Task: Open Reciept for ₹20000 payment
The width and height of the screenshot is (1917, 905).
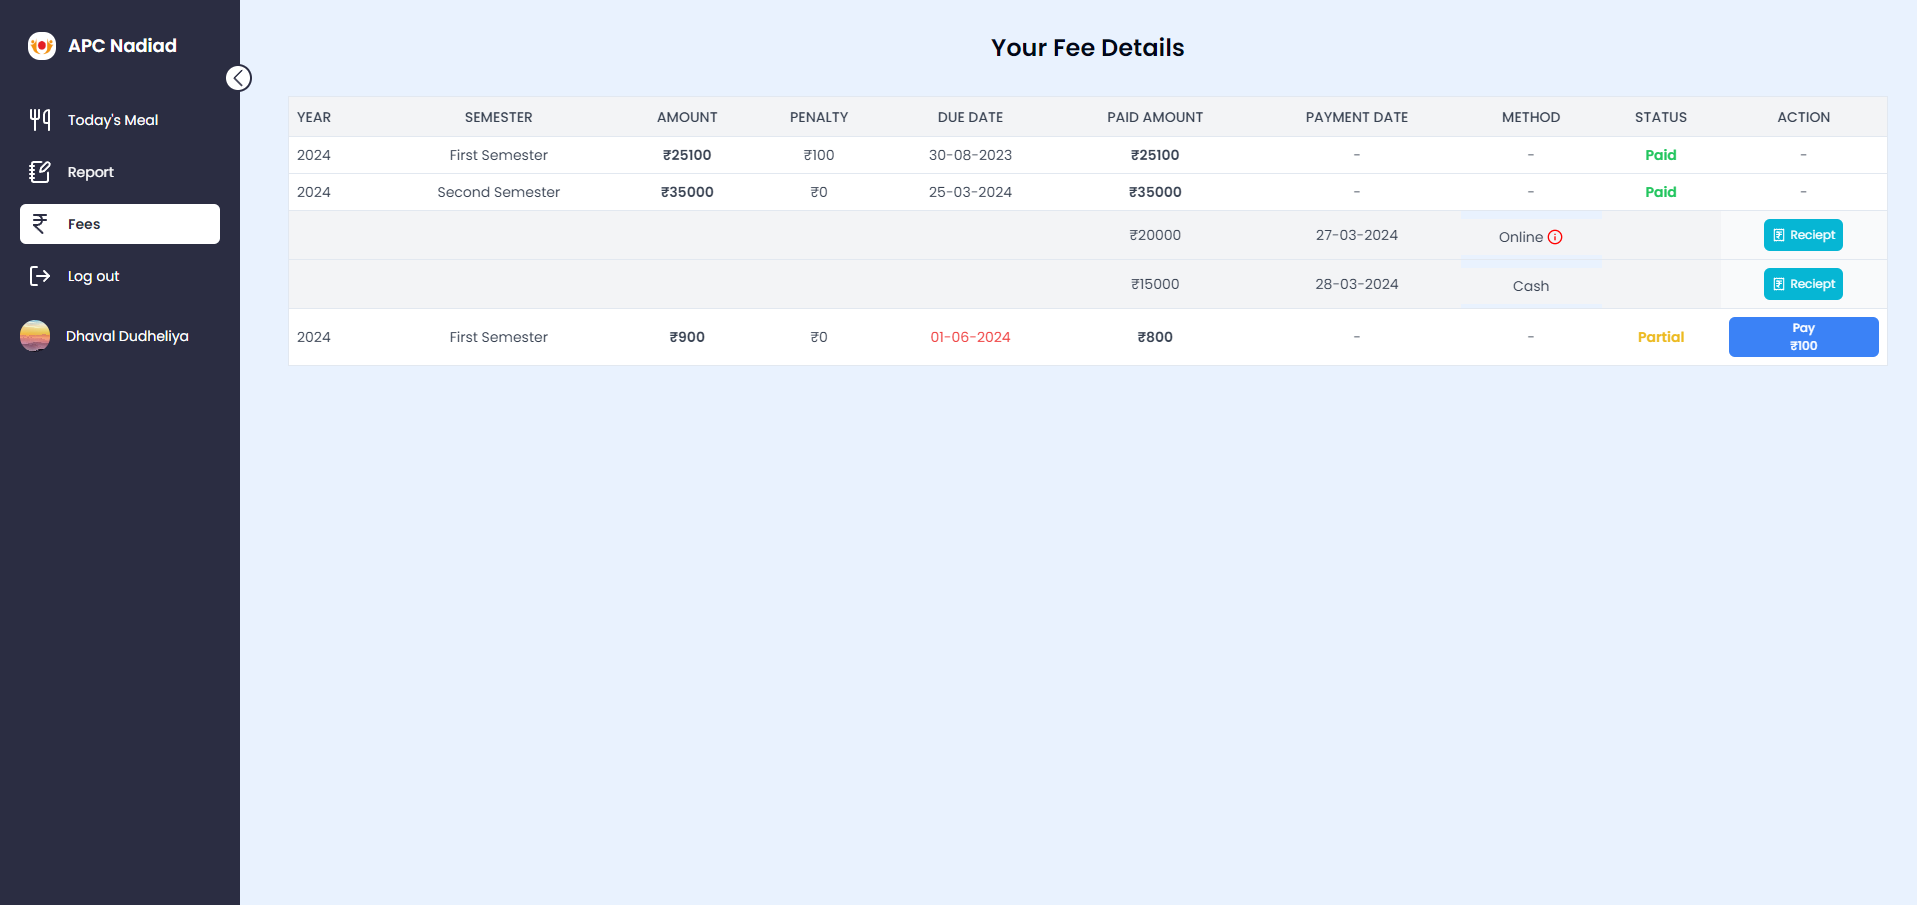Action: click(1803, 235)
